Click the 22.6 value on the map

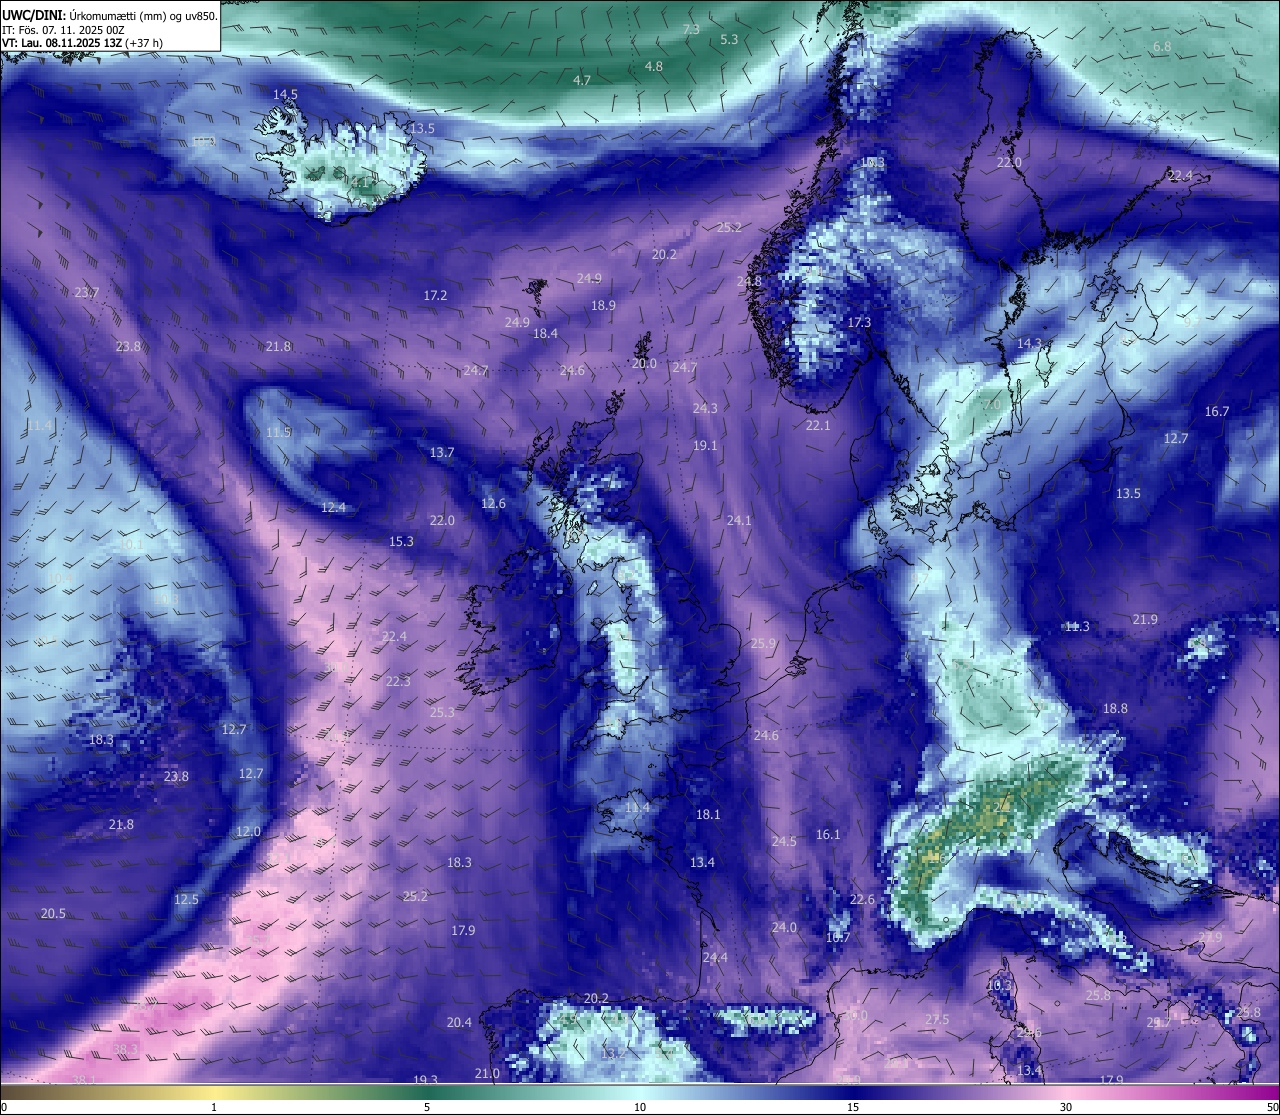point(862,899)
